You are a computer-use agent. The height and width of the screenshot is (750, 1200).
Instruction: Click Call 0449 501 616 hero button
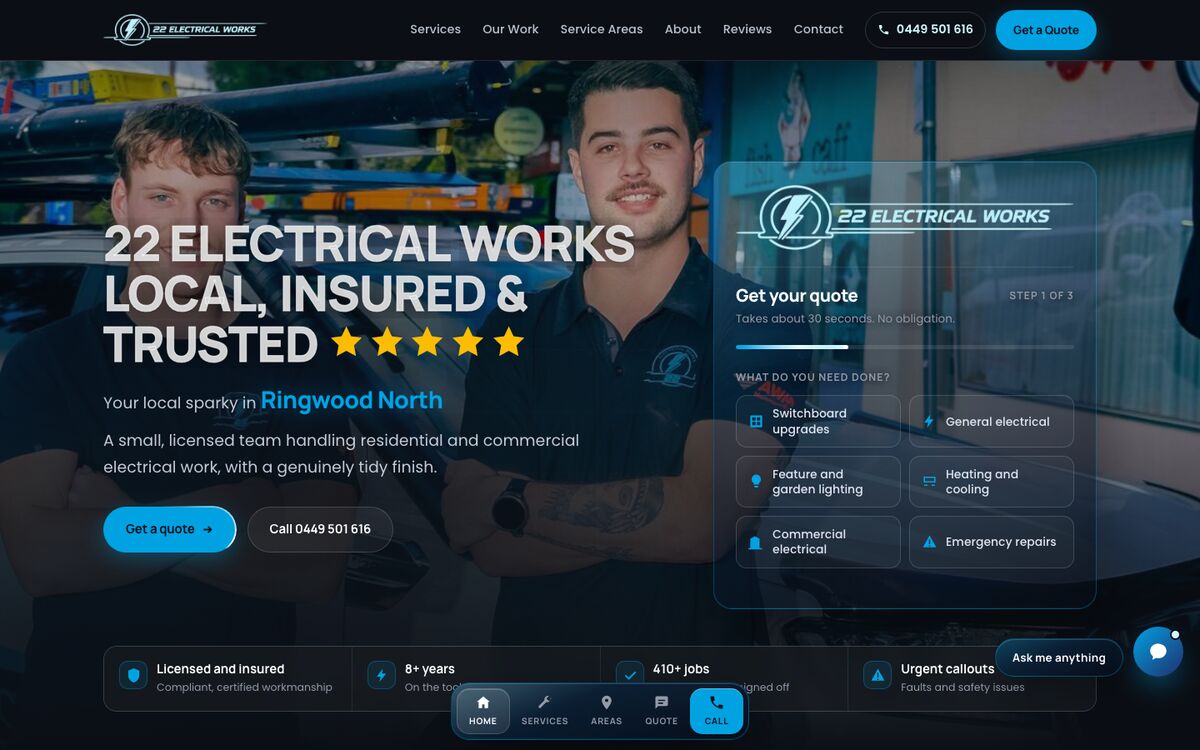click(x=320, y=529)
